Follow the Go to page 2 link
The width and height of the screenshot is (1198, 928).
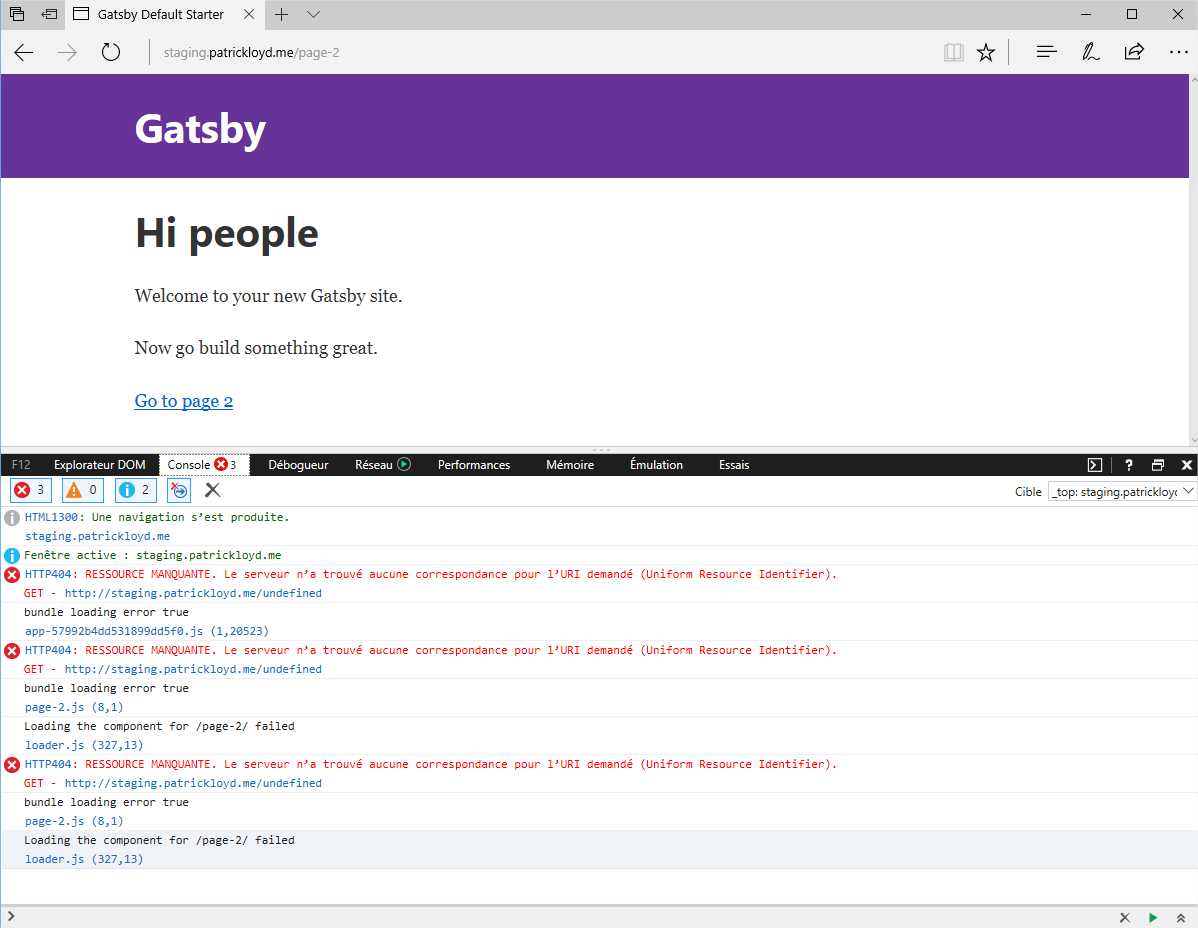(x=183, y=401)
